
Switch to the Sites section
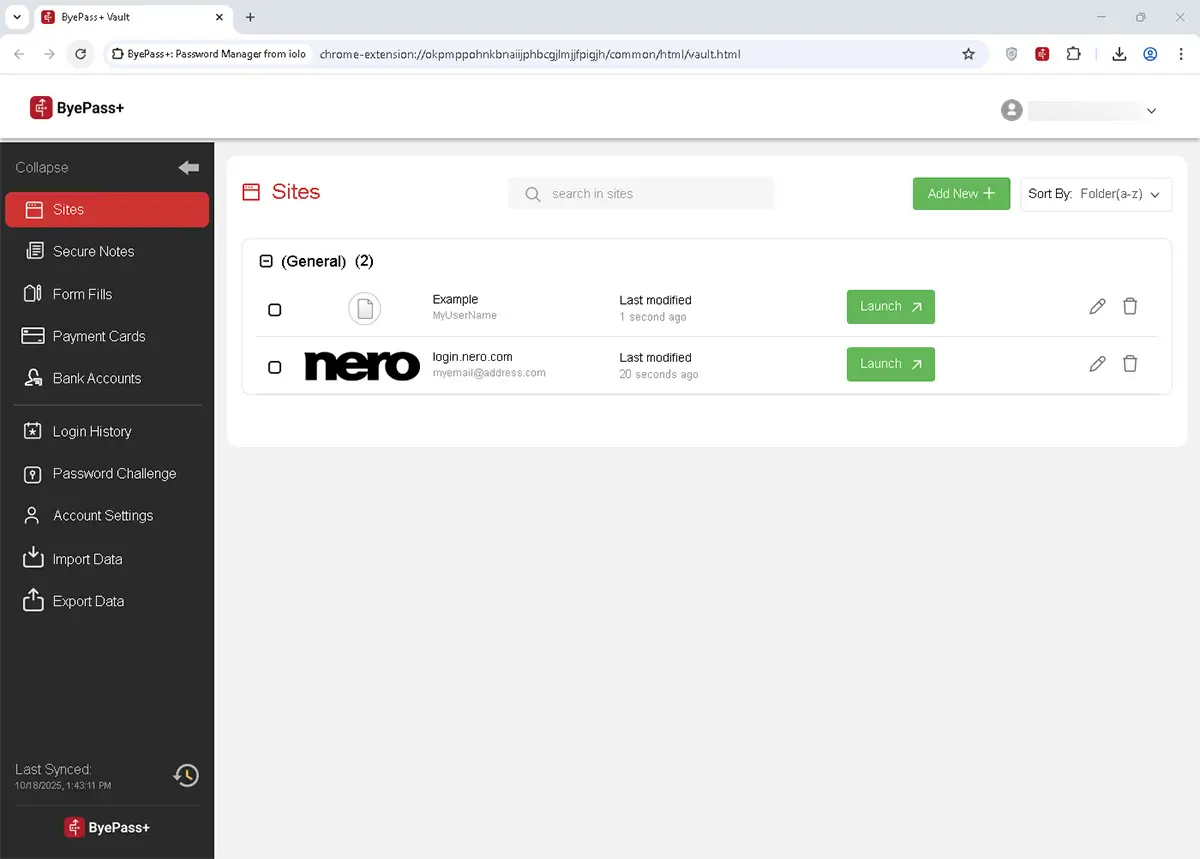(x=68, y=209)
